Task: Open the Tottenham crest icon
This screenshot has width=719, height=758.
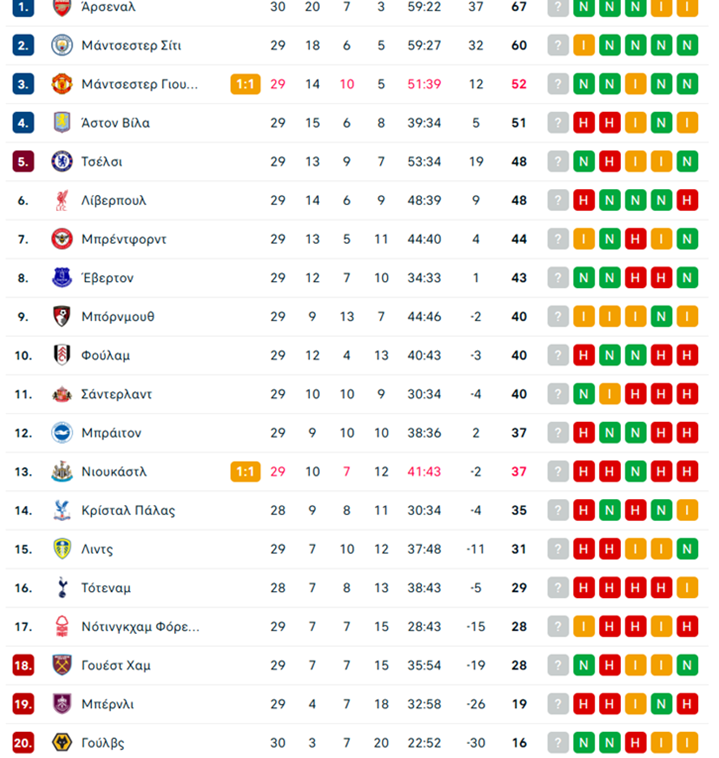Action: (x=63, y=588)
